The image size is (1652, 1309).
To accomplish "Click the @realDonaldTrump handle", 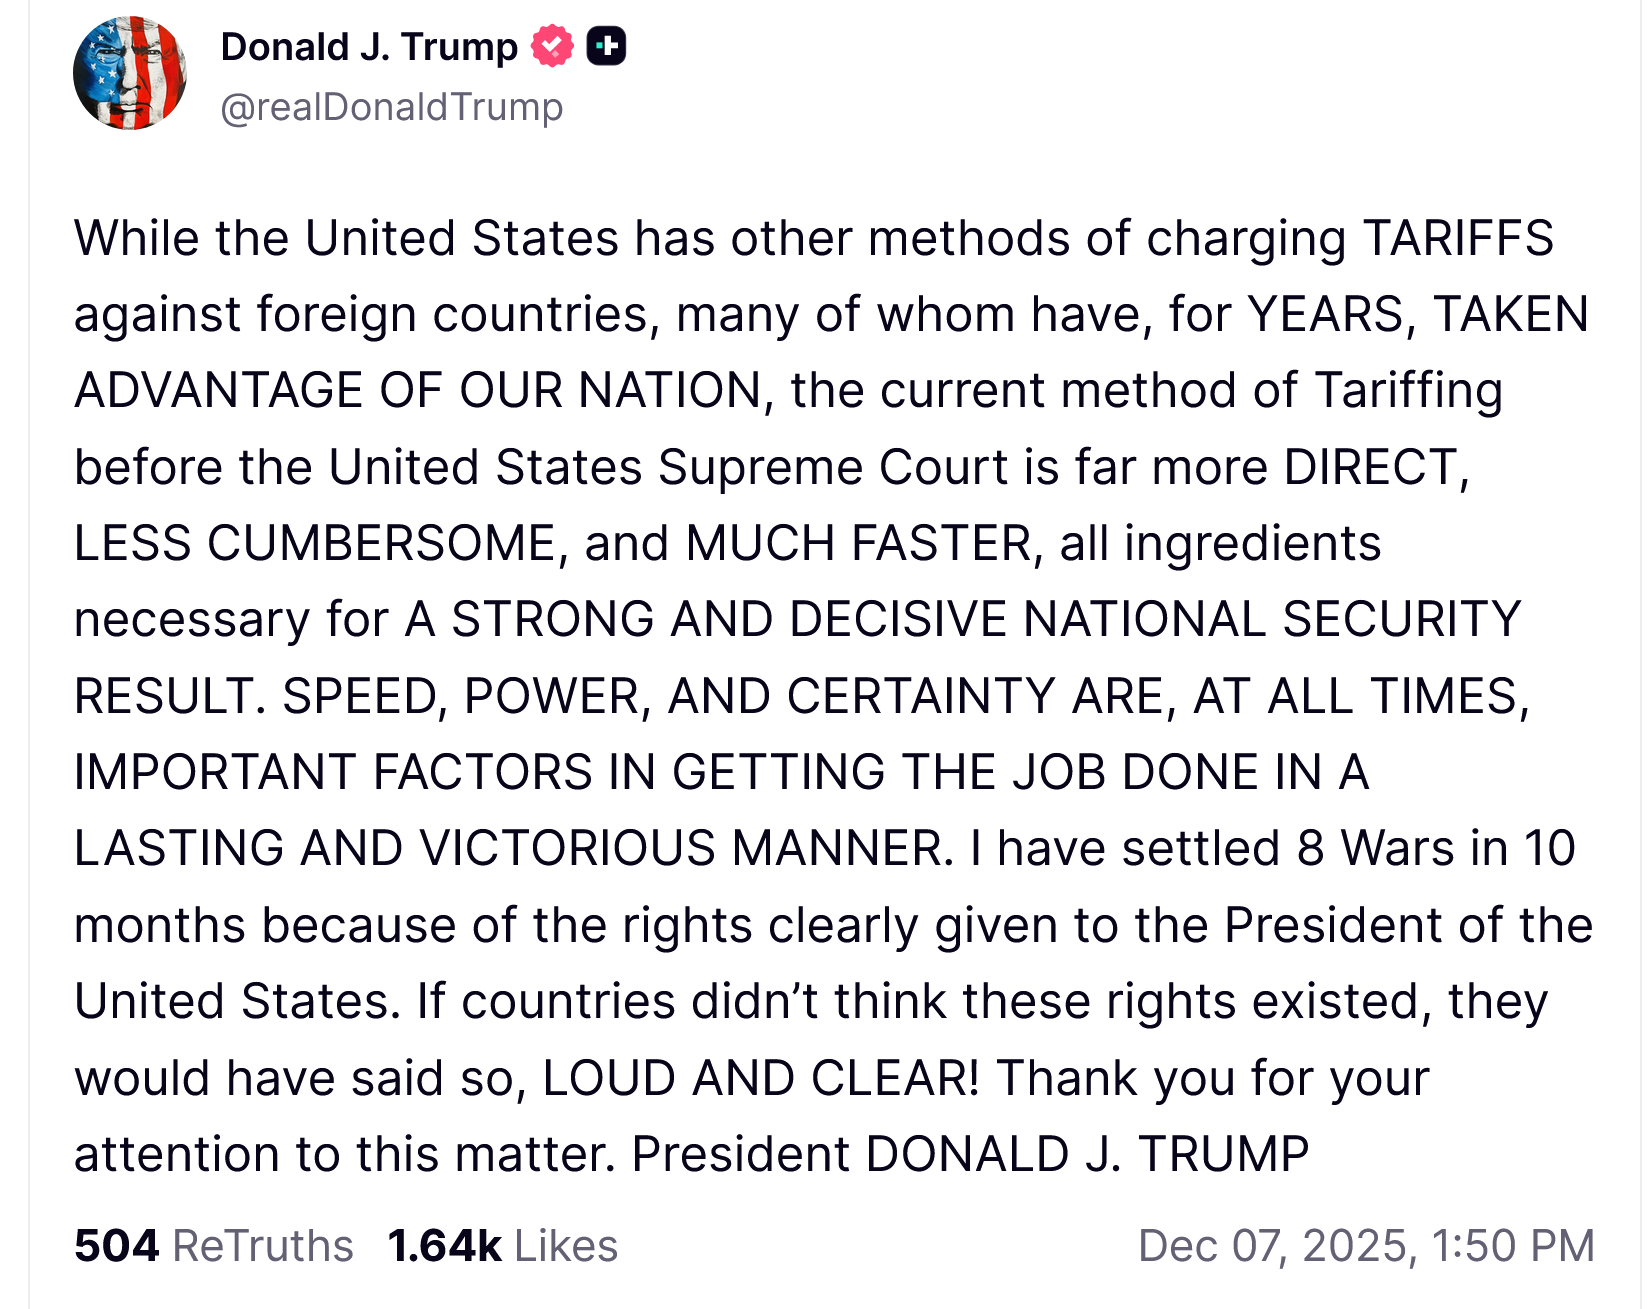I will tap(391, 106).
